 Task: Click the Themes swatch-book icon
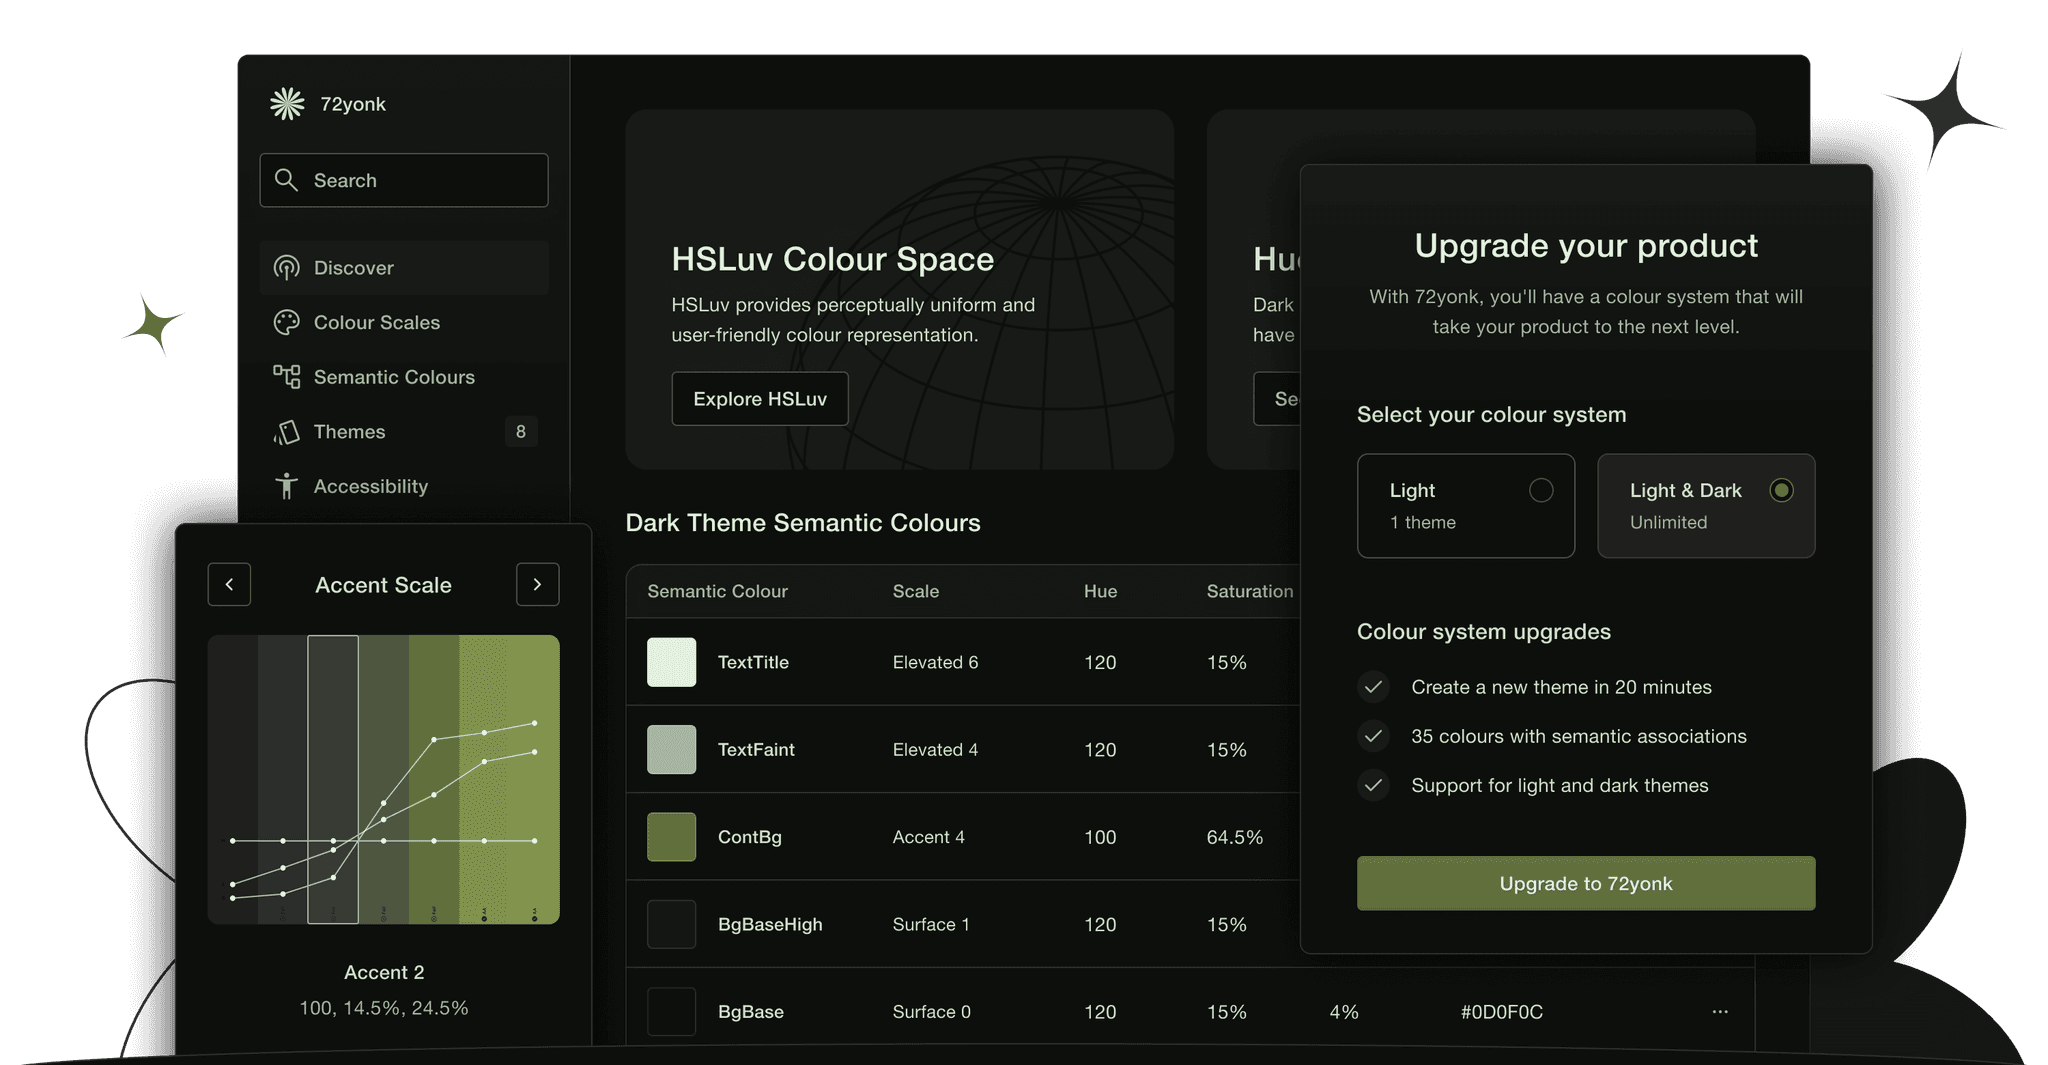pyautogui.click(x=287, y=432)
